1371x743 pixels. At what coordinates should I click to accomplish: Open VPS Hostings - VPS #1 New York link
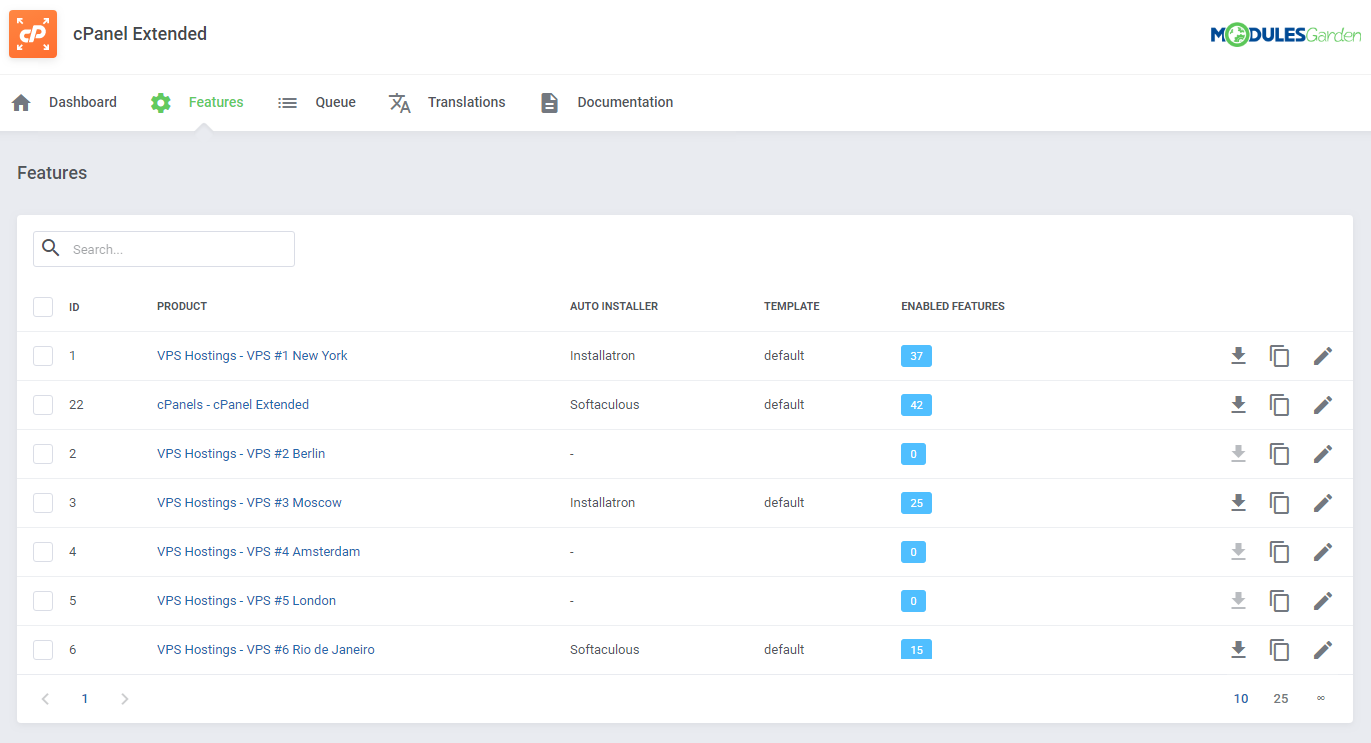click(252, 355)
